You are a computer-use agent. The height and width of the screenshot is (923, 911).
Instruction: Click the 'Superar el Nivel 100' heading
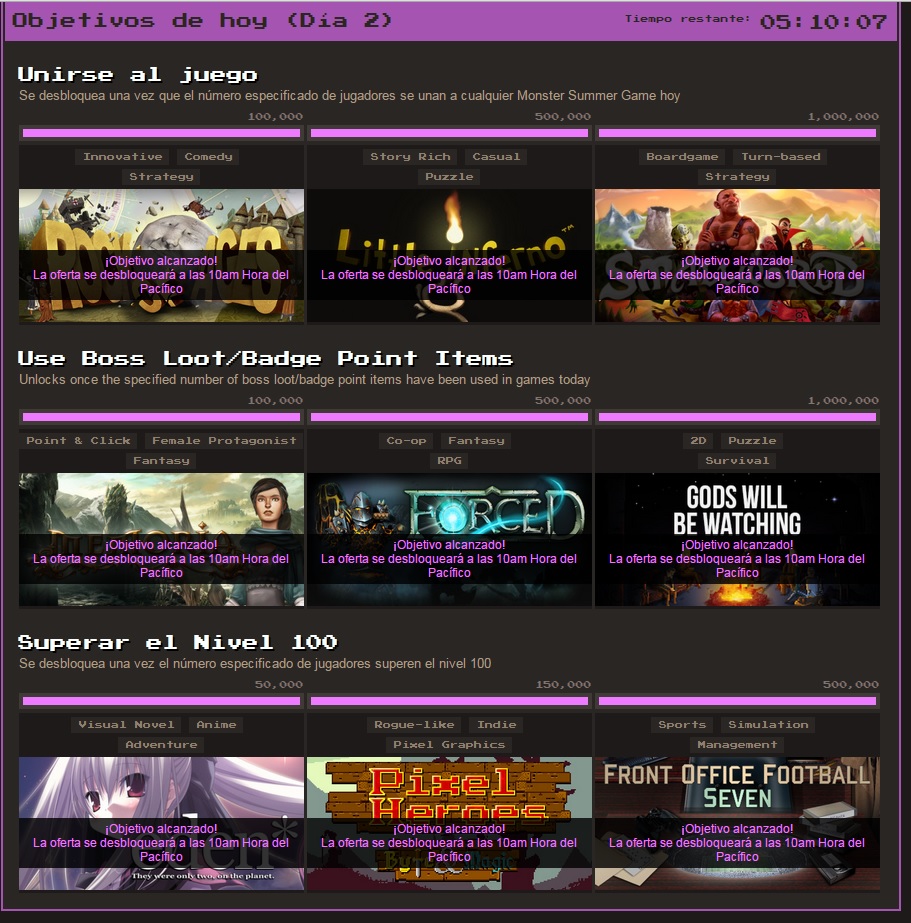[178, 642]
